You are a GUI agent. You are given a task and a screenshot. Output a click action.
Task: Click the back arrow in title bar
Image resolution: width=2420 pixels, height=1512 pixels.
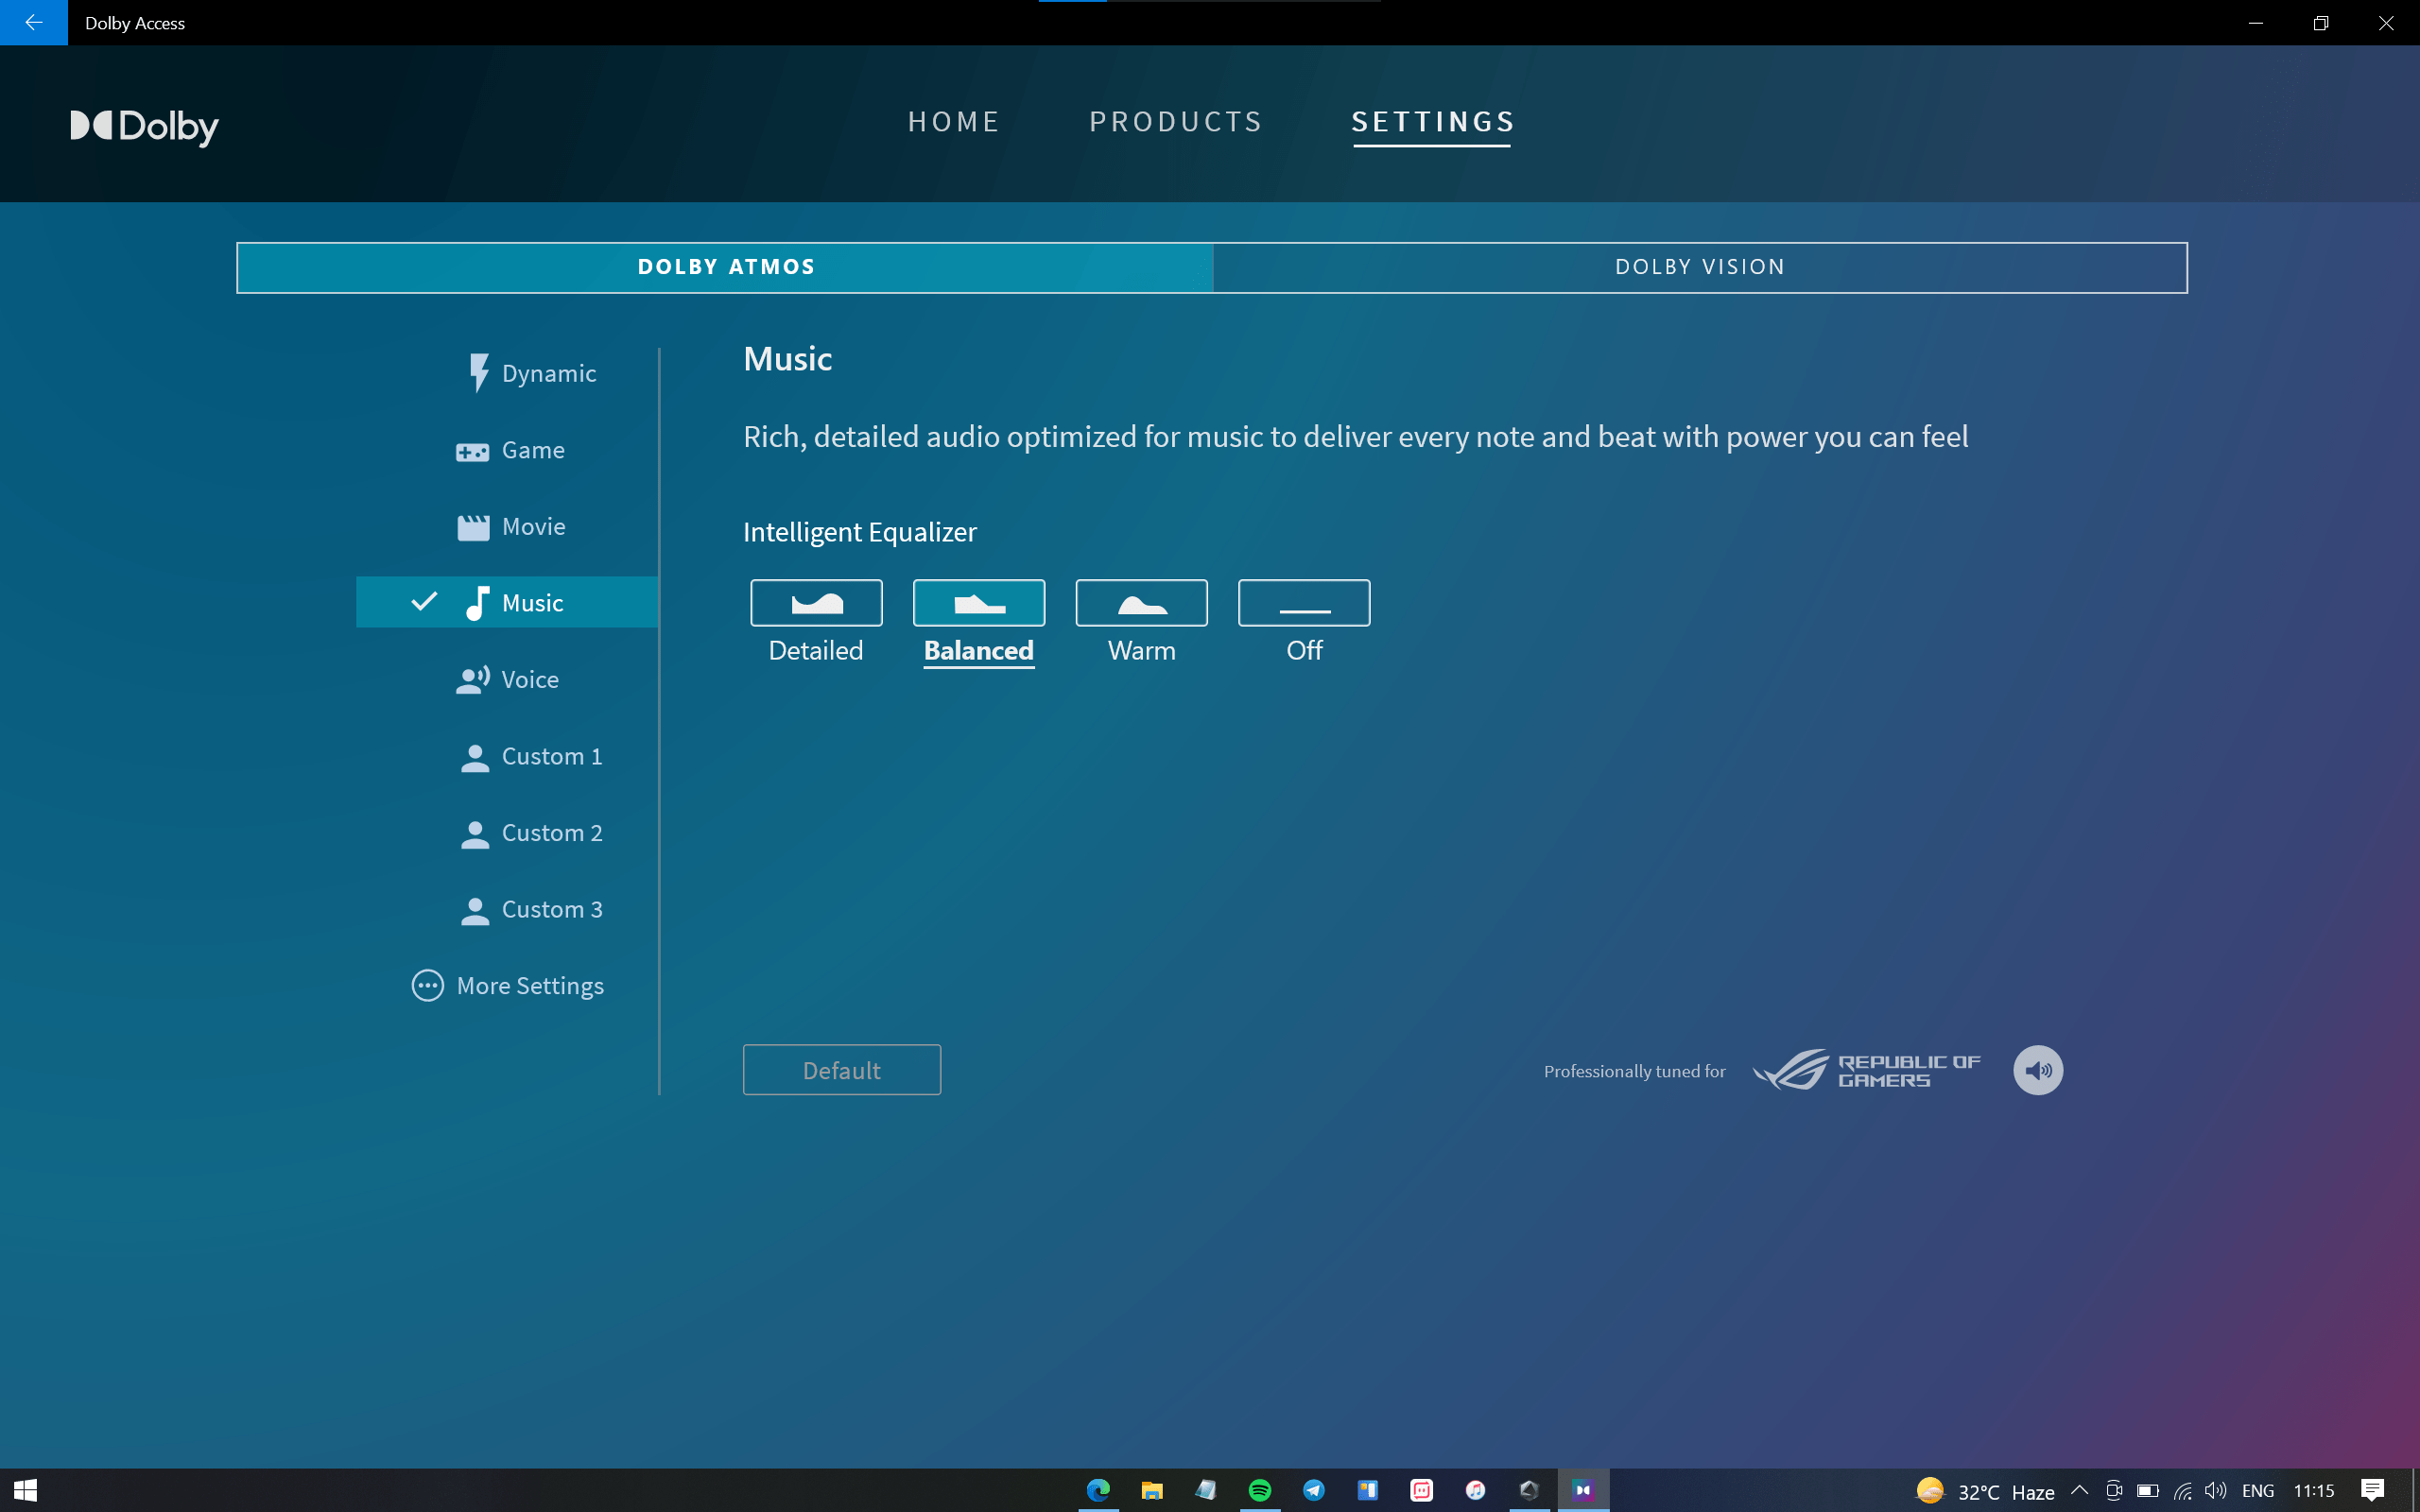tap(33, 22)
